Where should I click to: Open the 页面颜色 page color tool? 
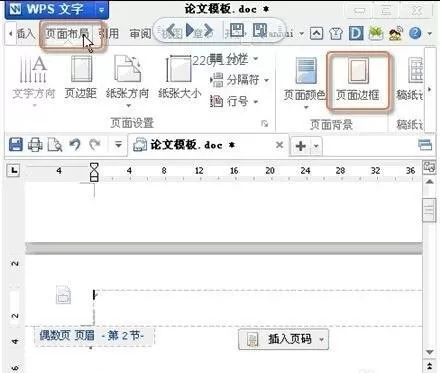305,83
